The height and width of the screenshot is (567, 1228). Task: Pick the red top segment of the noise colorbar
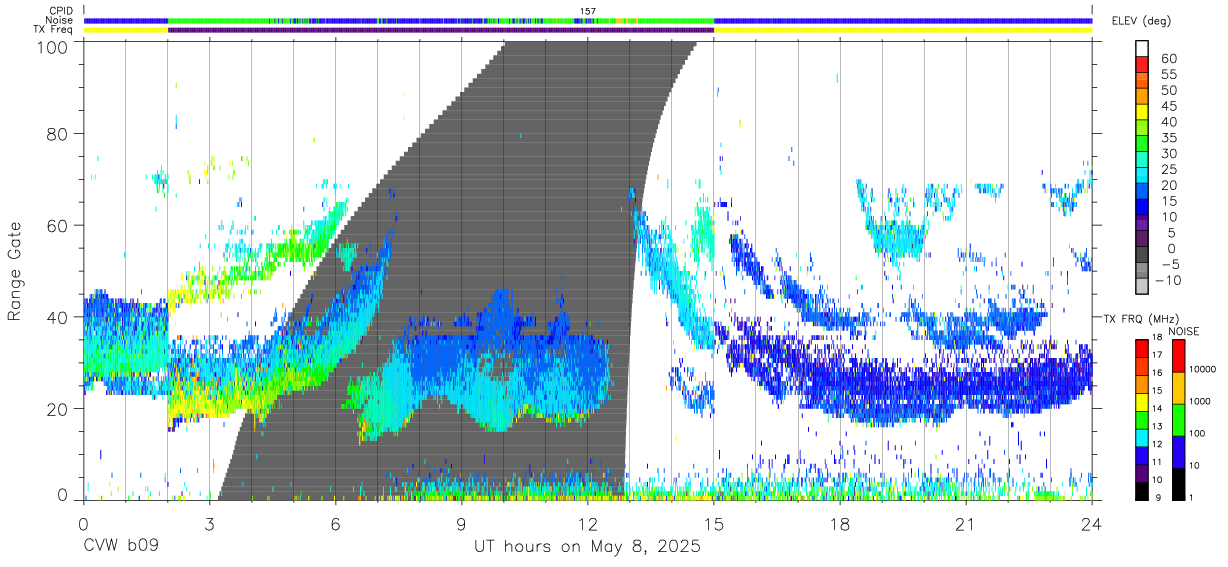coord(1178,356)
